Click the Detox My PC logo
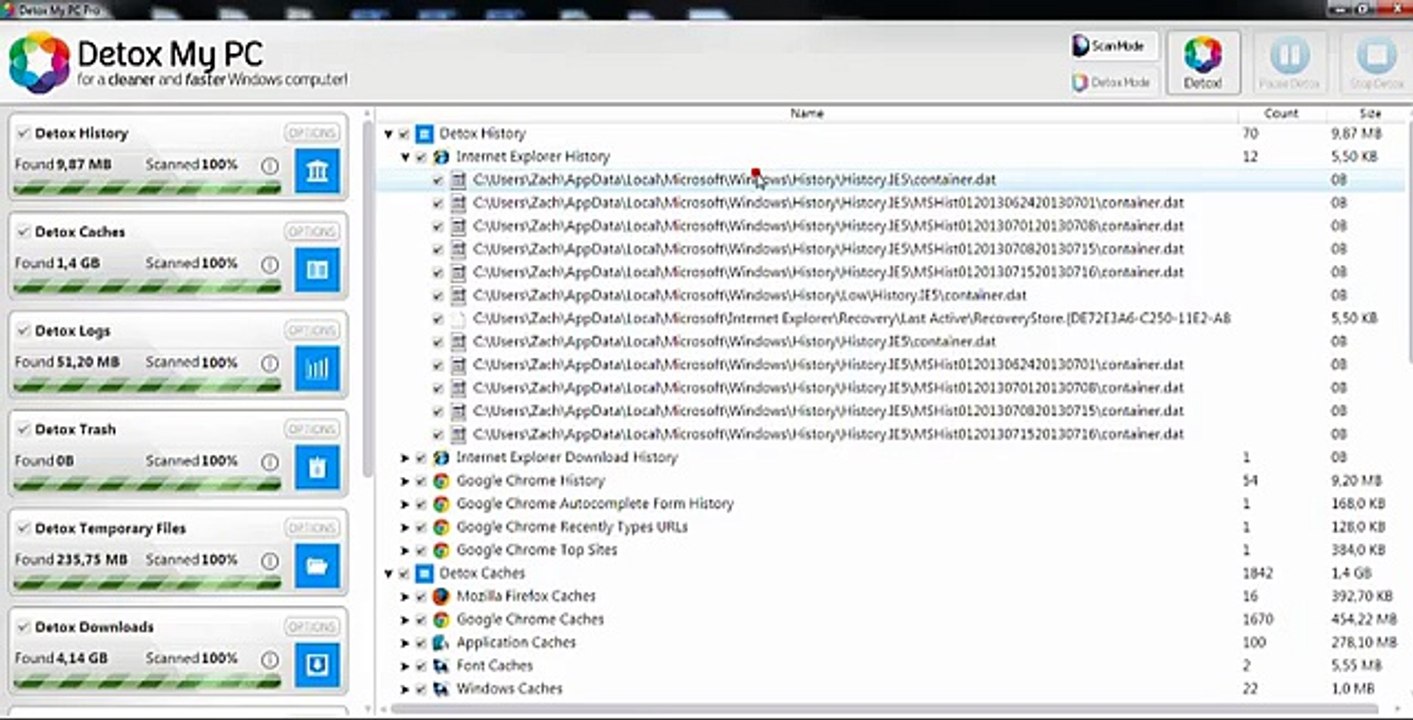The width and height of the screenshot is (1413, 720). point(40,62)
